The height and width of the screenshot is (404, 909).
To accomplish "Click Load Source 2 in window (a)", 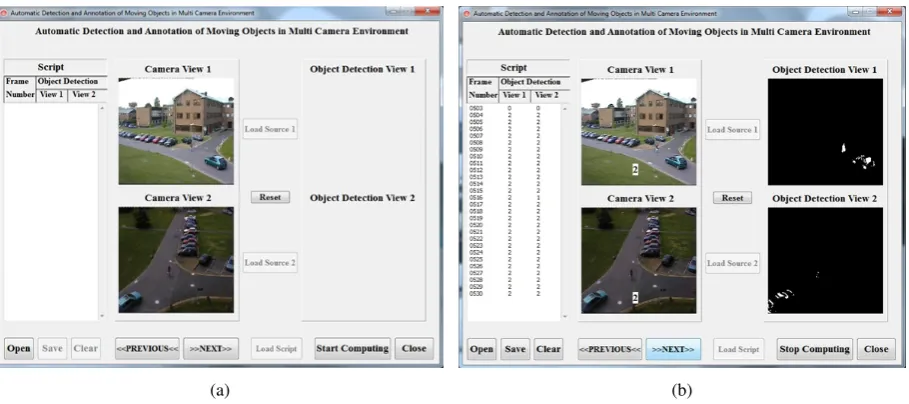I will (x=270, y=263).
